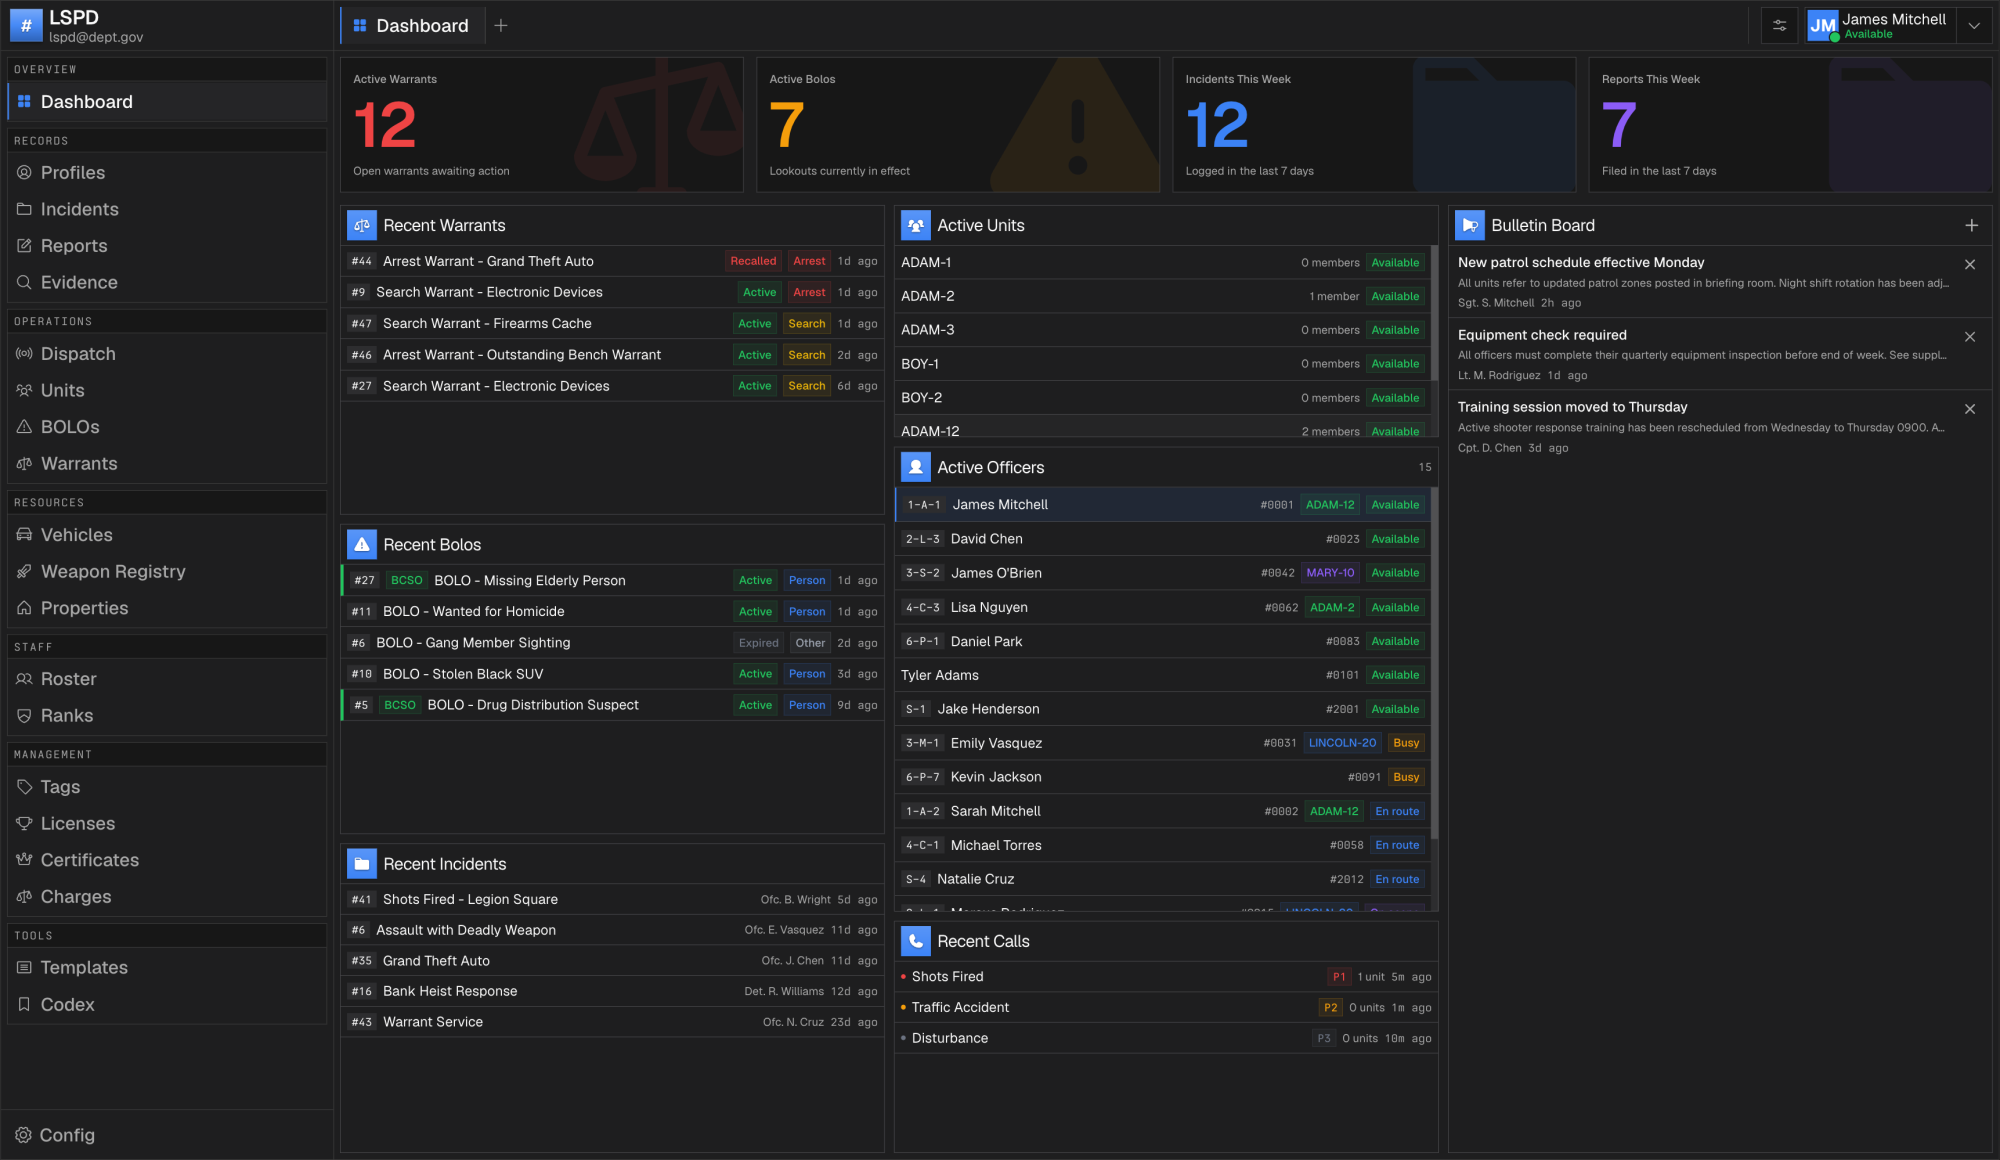The image size is (2000, 1160).
Task: Select unit BOY-1 in Active Units
Action: coord(1162,365)
